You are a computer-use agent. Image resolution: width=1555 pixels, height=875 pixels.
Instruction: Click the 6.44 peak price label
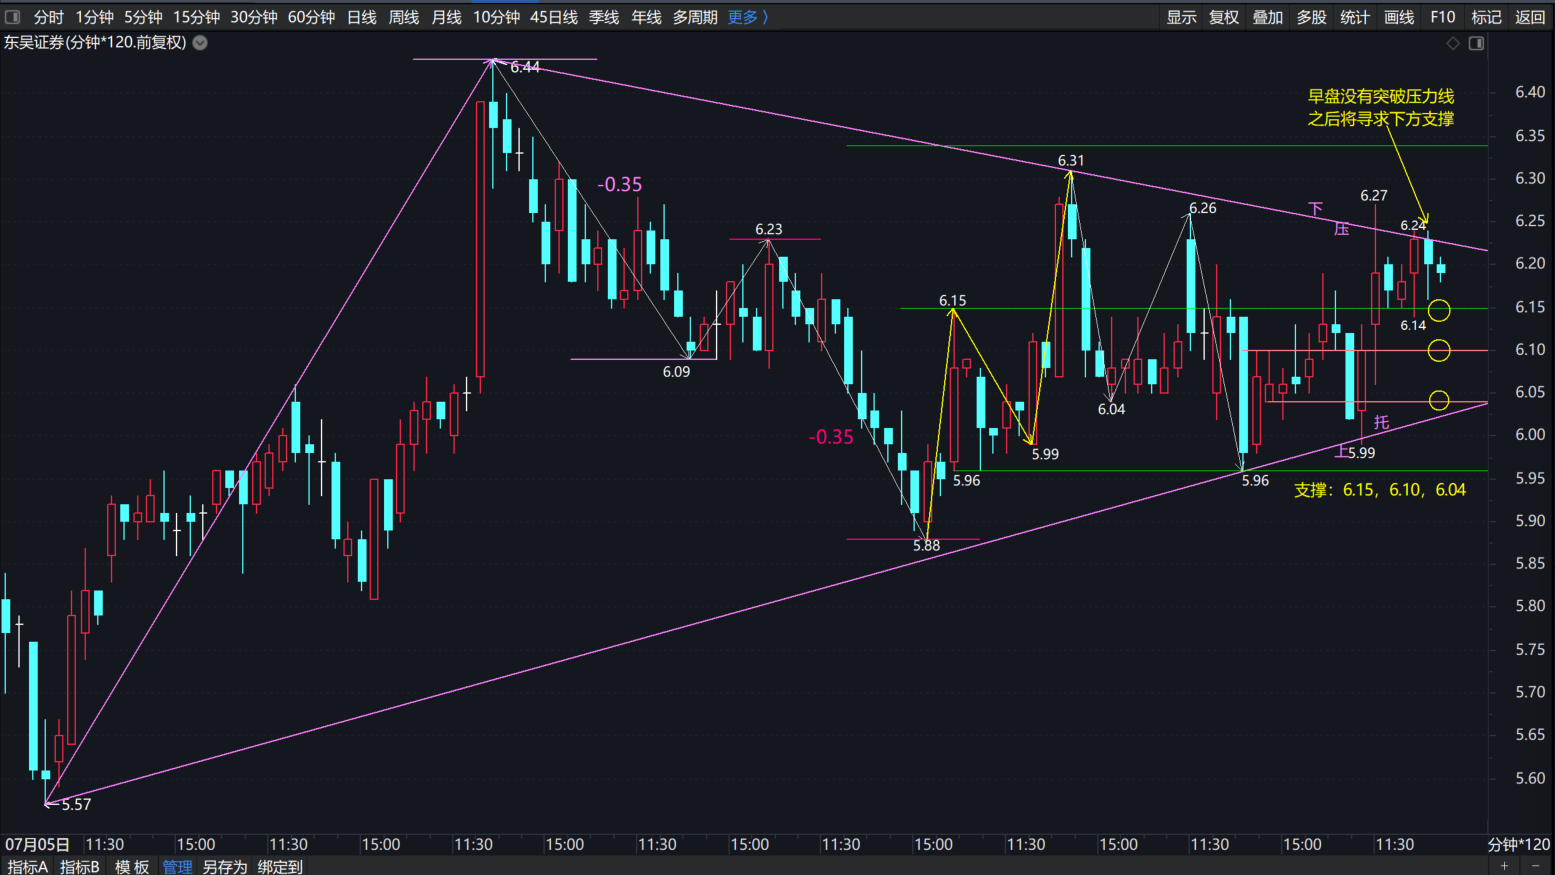click(525, 67)
